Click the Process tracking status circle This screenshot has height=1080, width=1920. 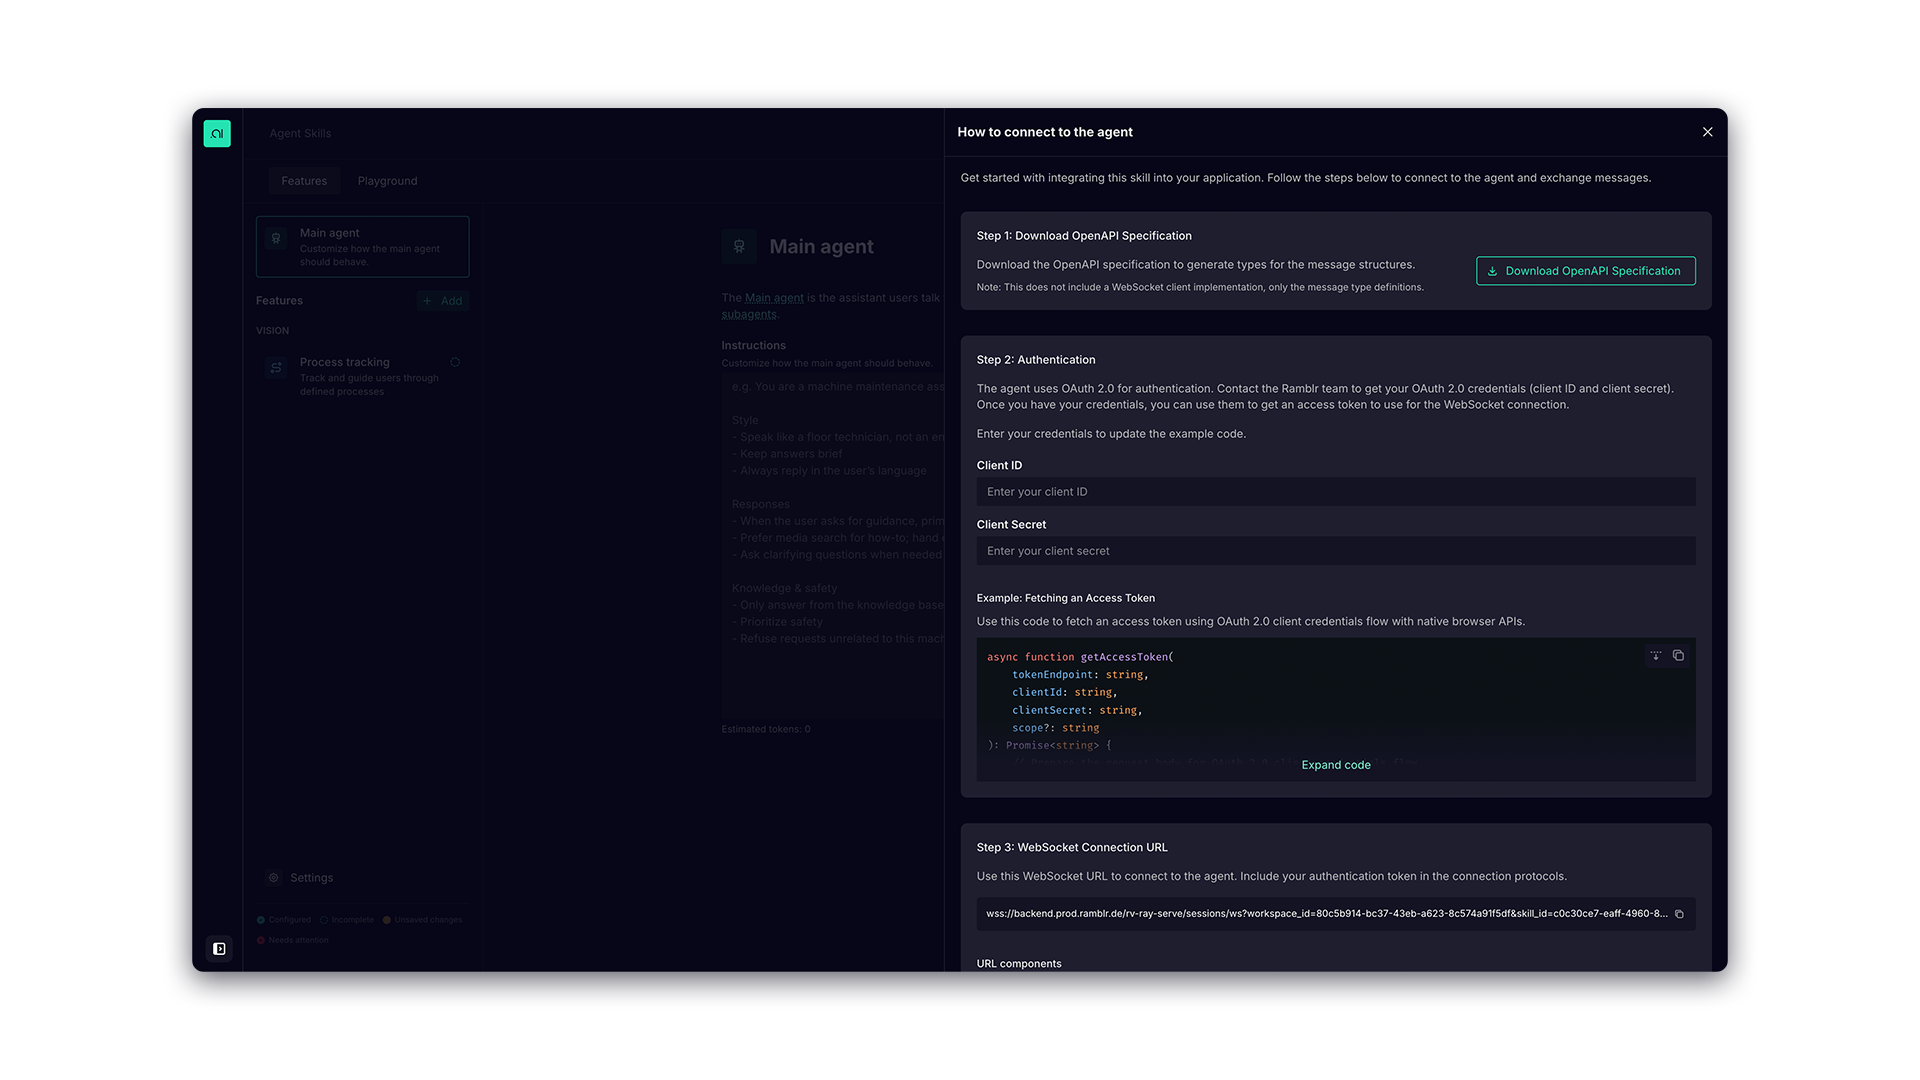pos(455,363)
